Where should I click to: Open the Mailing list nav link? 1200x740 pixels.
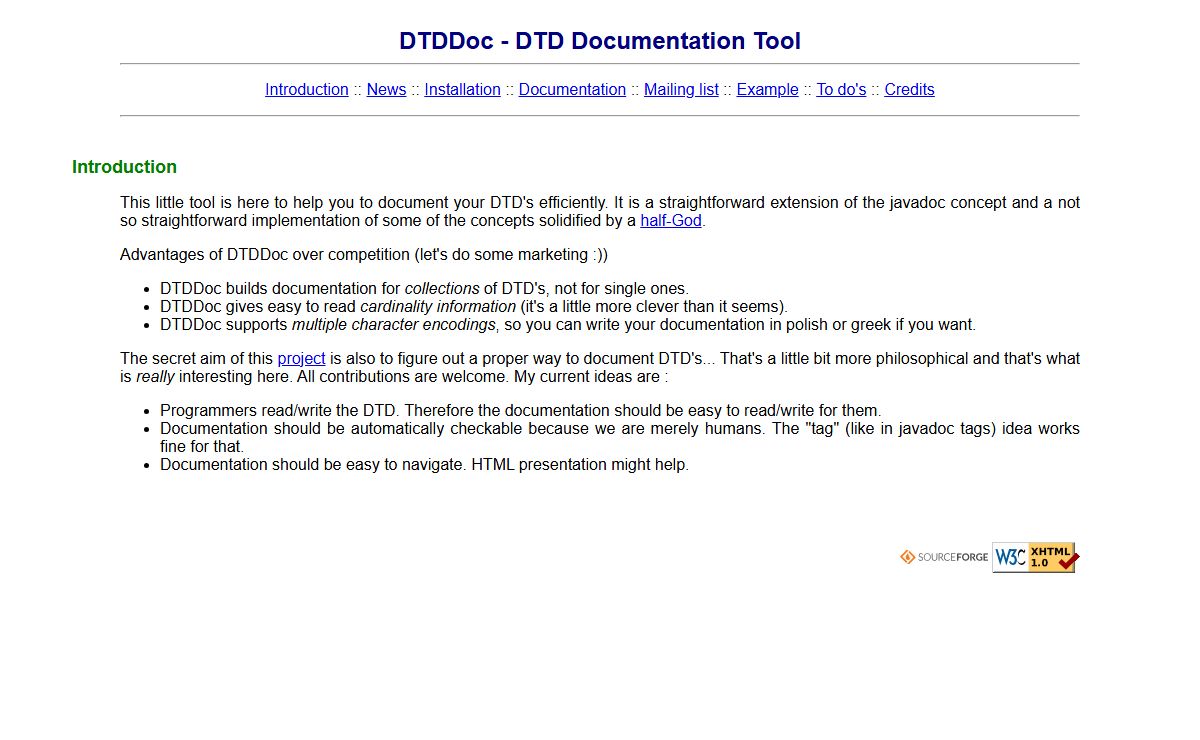pos(681,90)
